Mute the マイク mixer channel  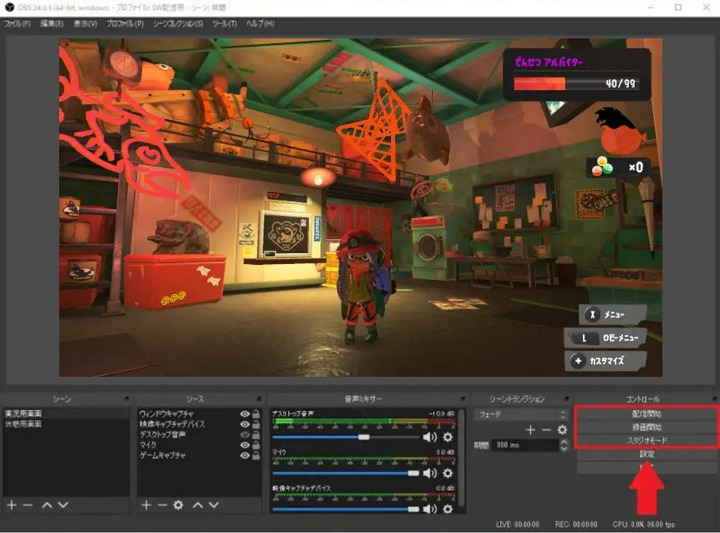click(429, 473)
